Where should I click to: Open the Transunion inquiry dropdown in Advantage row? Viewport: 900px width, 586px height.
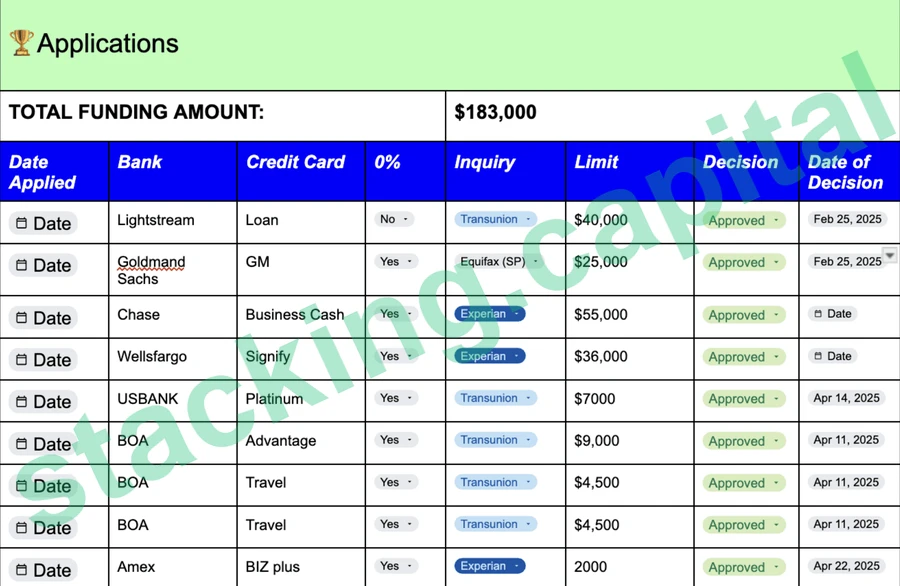496,440
